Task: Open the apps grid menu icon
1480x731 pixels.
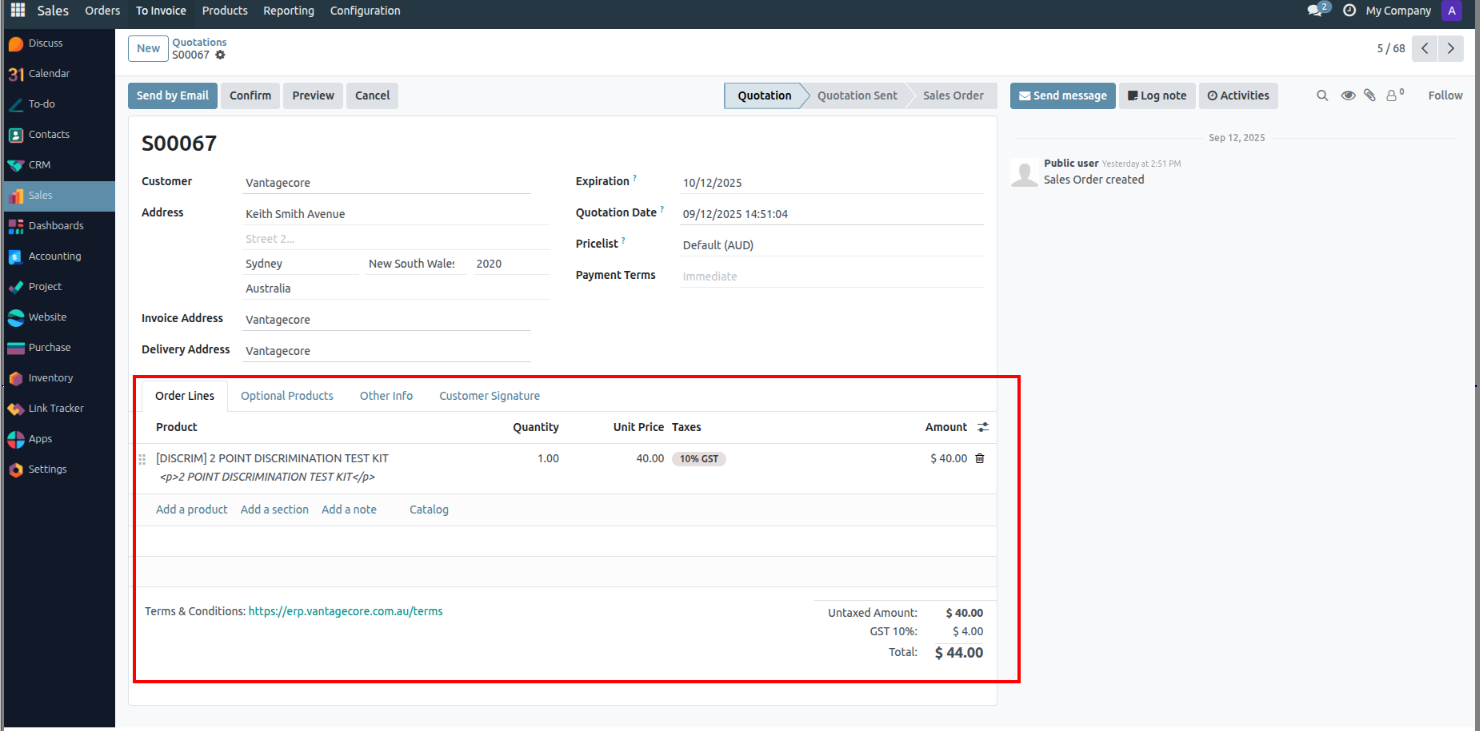Action: 18,11
